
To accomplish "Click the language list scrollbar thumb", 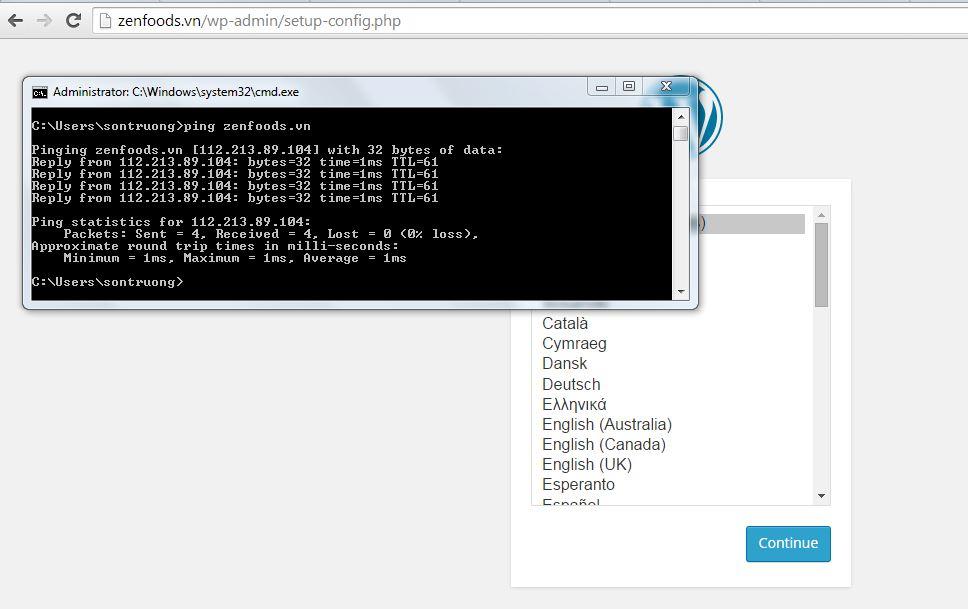I will 821,265.
